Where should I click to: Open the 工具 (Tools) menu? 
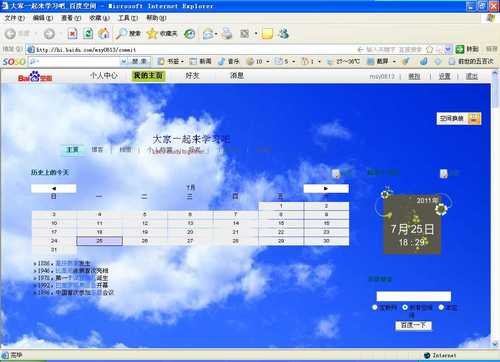tap(128, 18)
